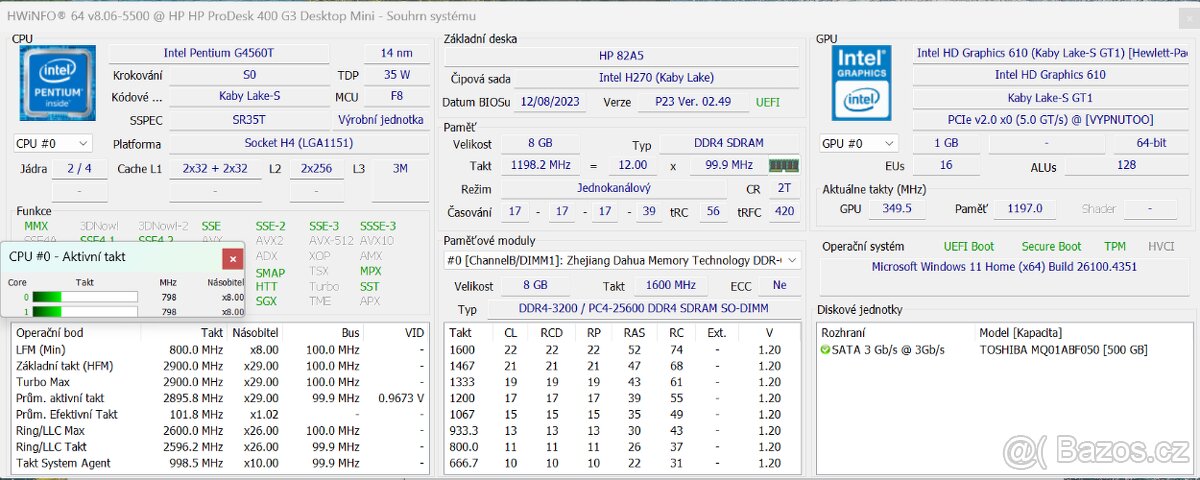Viewport: 1200px width, 480px height.
Task: Click the TPM indicator label
Action: tap(1114, 246)
